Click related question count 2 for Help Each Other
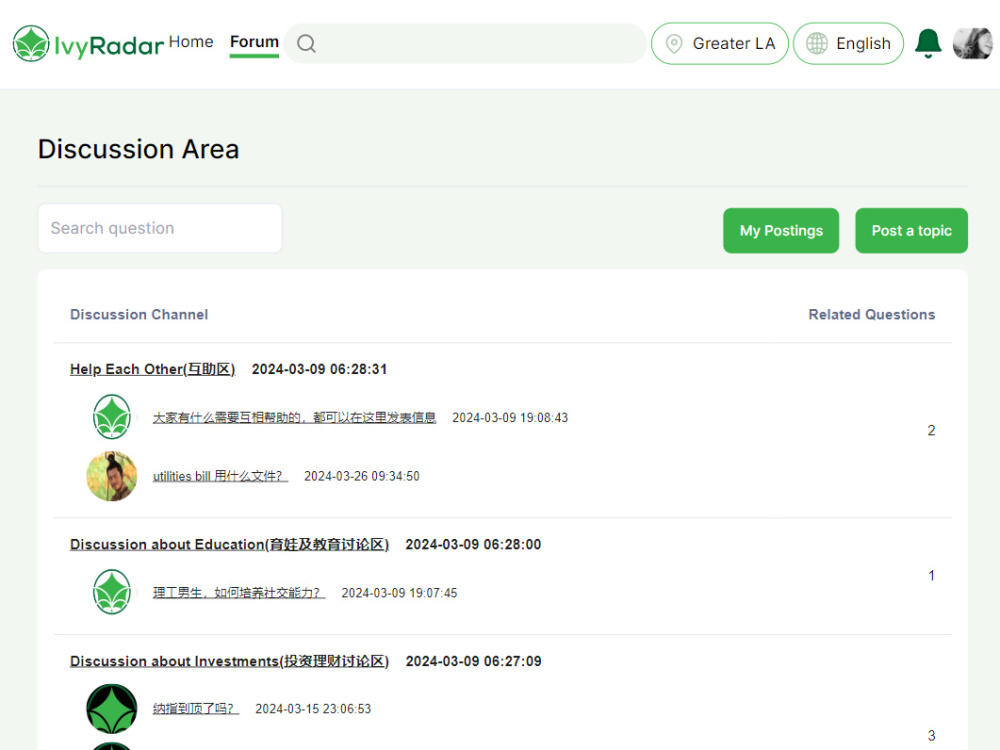Image resolution: width=1000 pixels, height=750 pixels. tap(931, 430)
